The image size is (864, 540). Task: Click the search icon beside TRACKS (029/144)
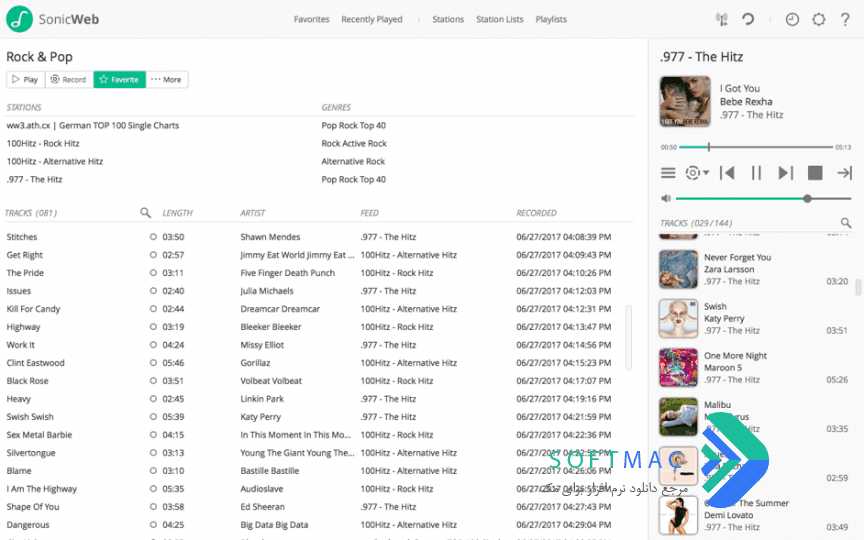point(846,223)
